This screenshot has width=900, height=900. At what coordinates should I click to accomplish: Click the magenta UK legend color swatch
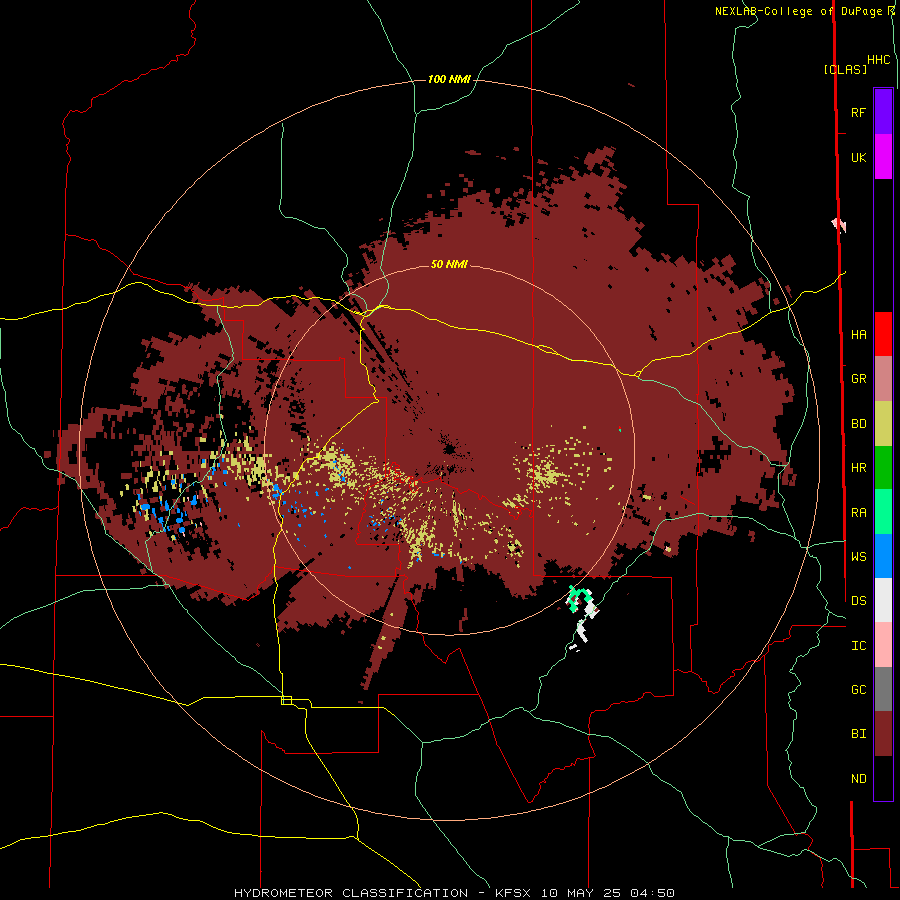tap(883, 157)
